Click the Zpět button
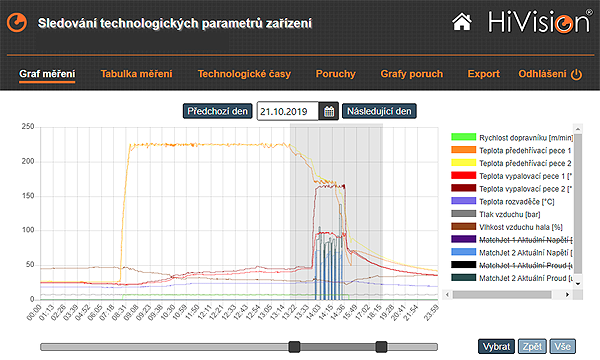The image size is (600, 360). [532, 346]
